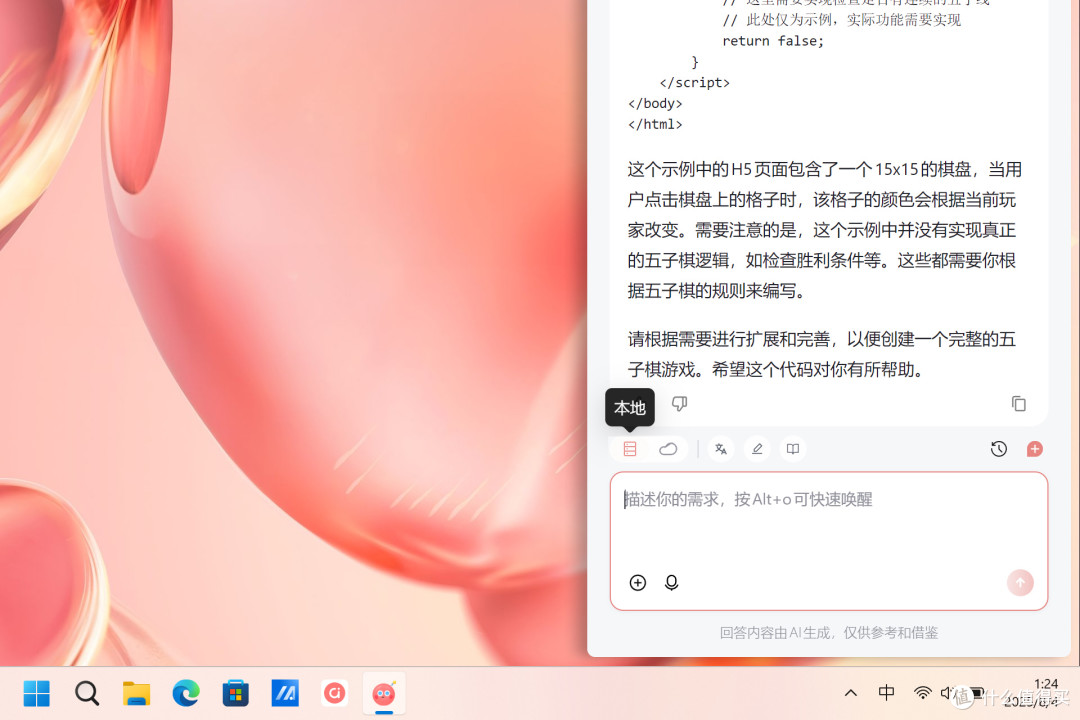This screenshot has width=1080, height=720.
Task: Click paragraph starting "请根据需要进行扩展和完善"
Action: pyautogui.click(x=822, y=354)
